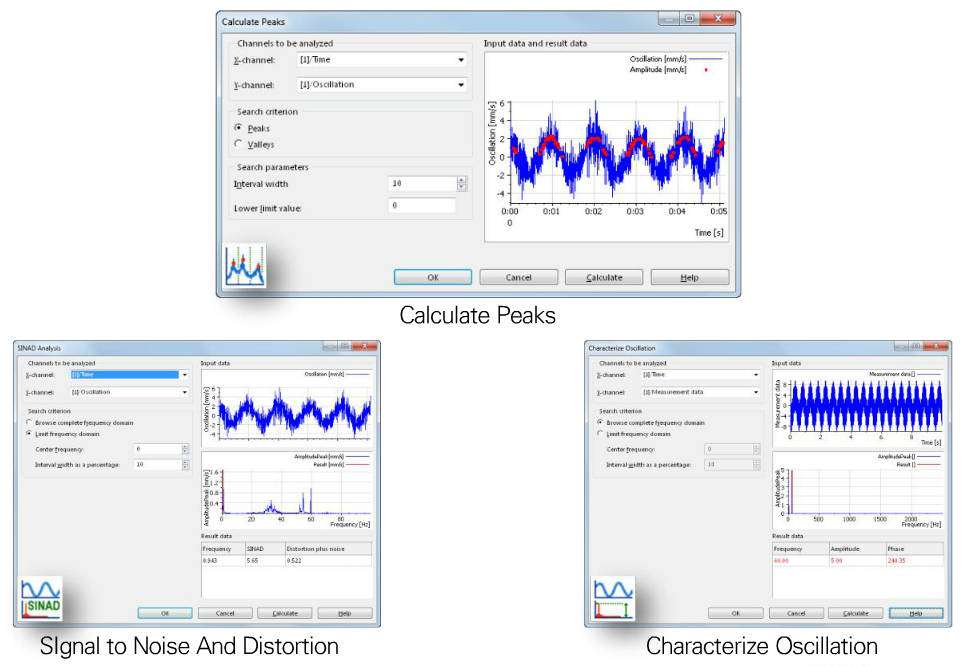Cancel the Calculate Peaks dialog
The height and width of the screenshot is (666, 967).
click(518, 277)
